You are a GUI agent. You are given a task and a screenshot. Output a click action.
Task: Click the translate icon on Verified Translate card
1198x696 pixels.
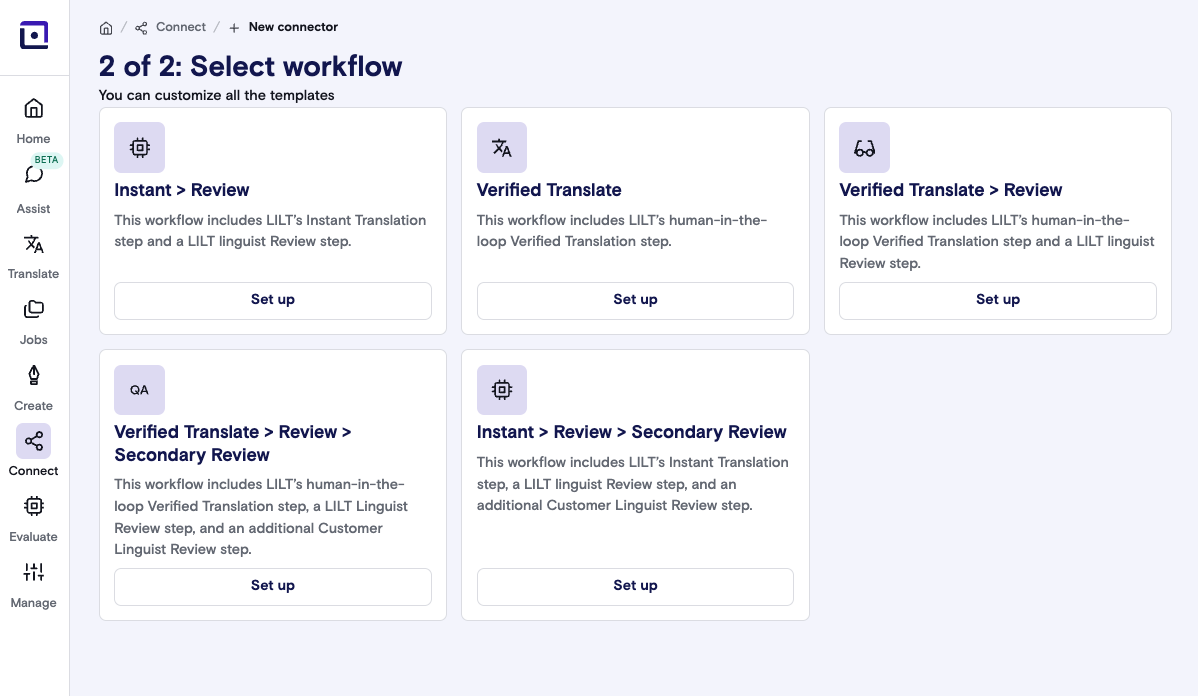point(502,147)
